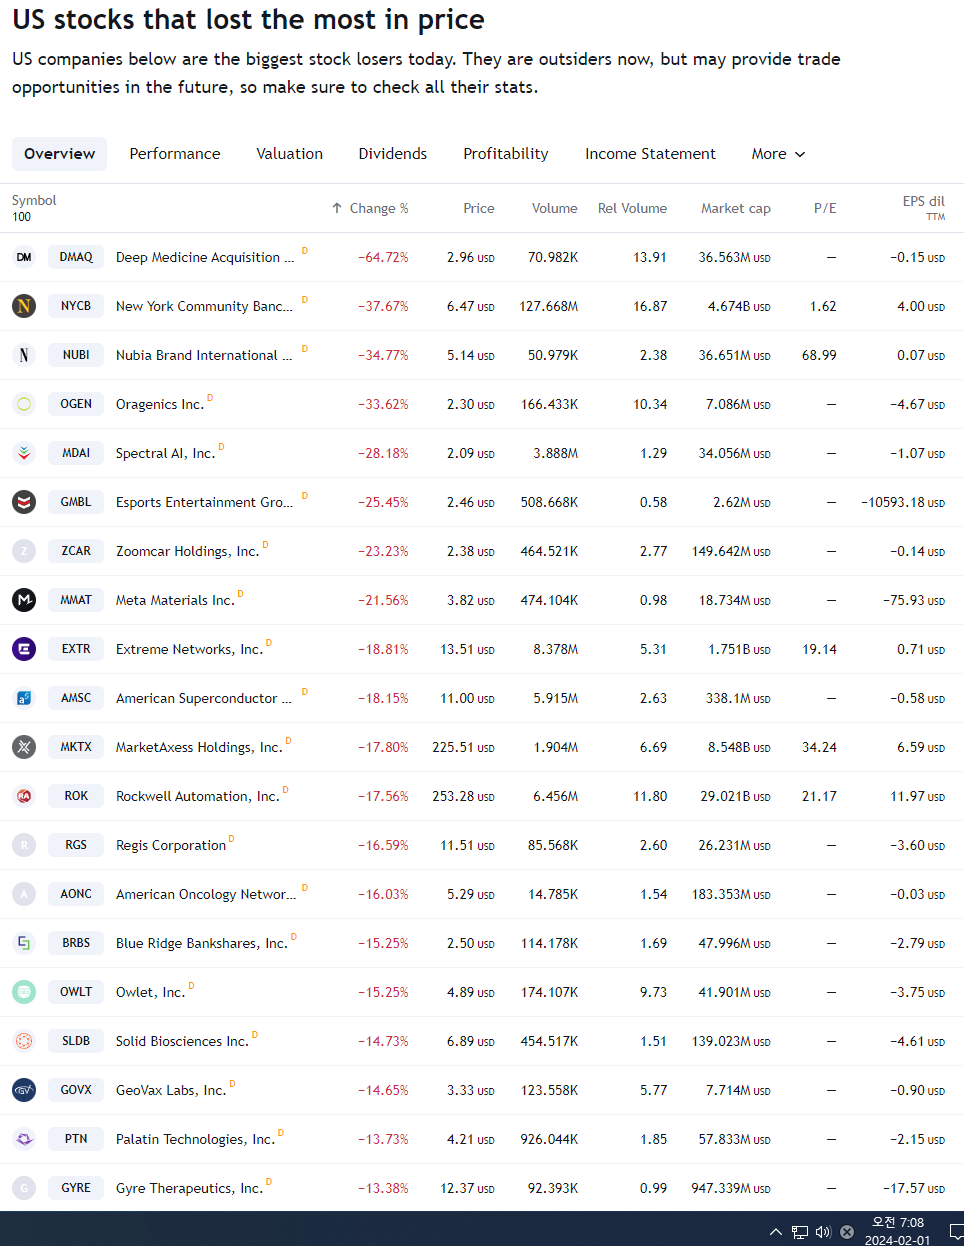
Task: Open the Oragenics Inc. stock link
Action: (160, 404)
